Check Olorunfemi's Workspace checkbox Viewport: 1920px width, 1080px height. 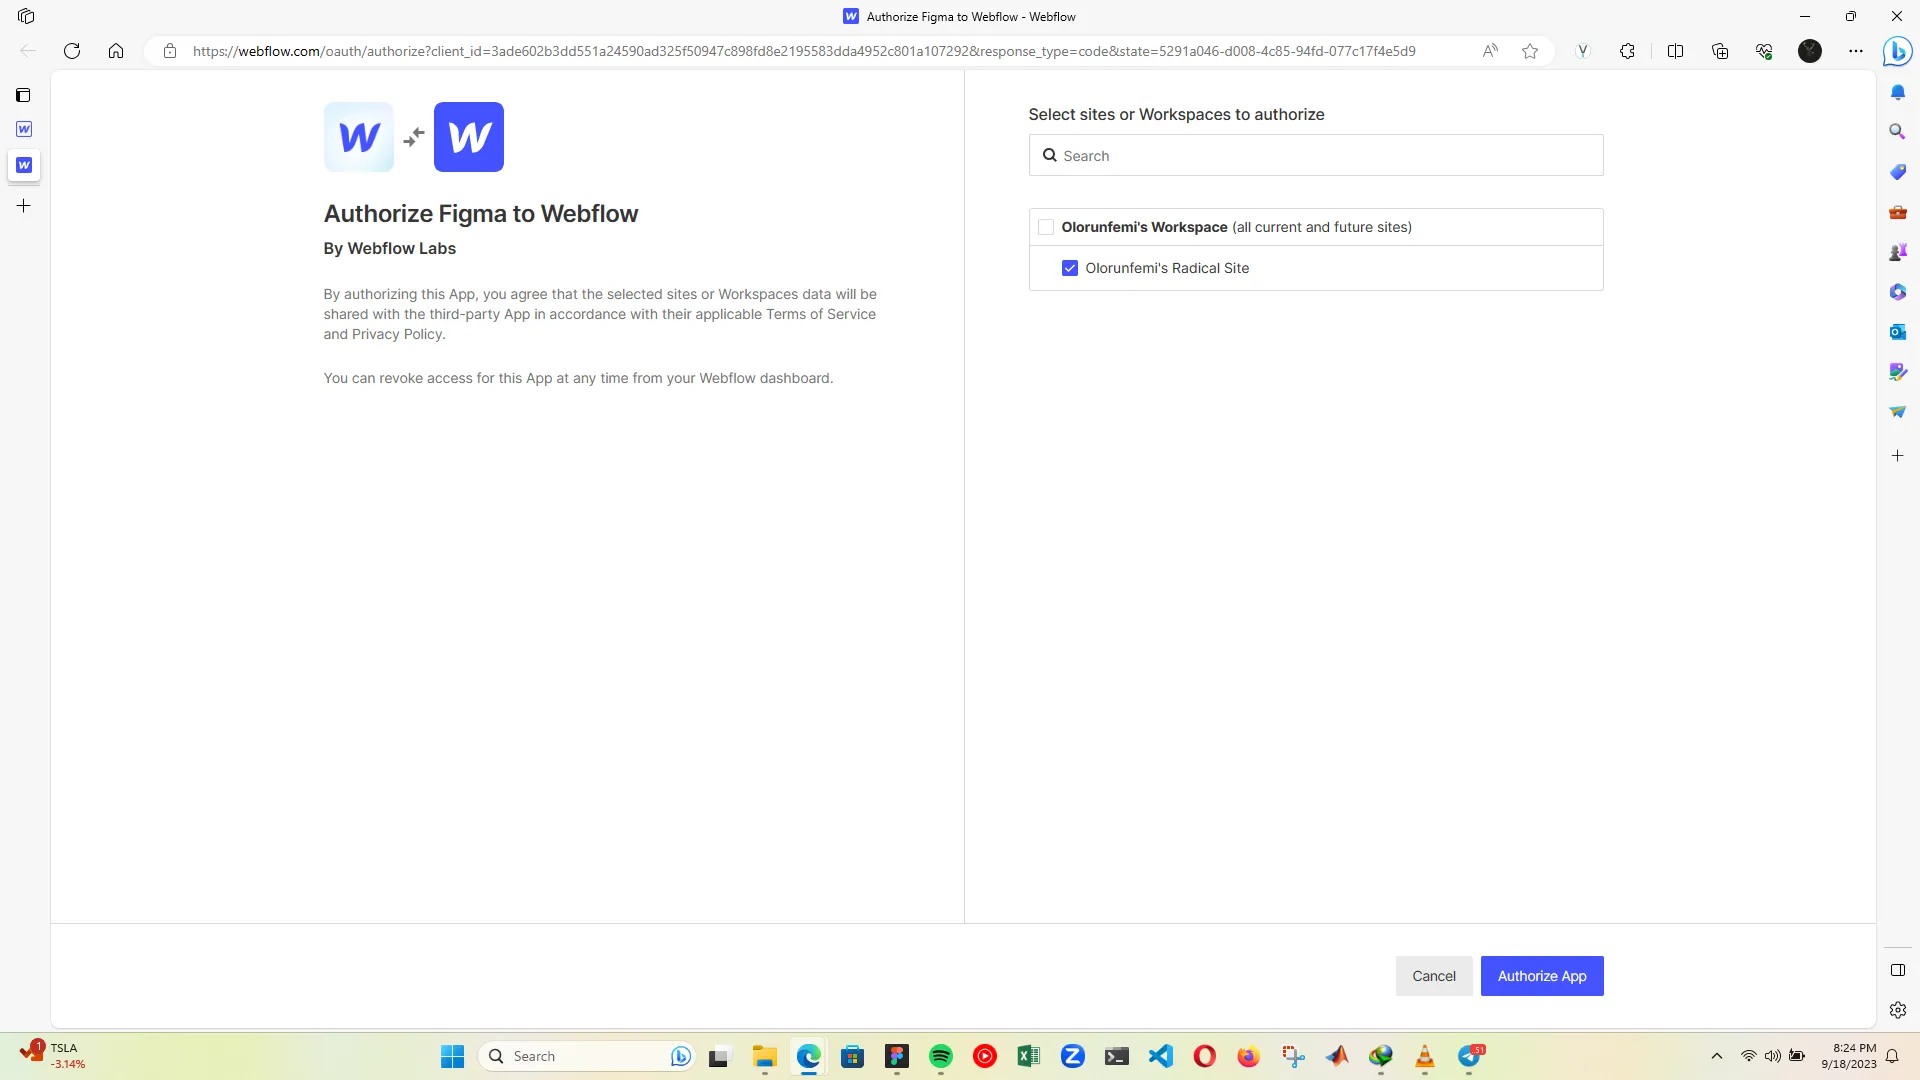pyautogui.click(x=1046, y=227)
